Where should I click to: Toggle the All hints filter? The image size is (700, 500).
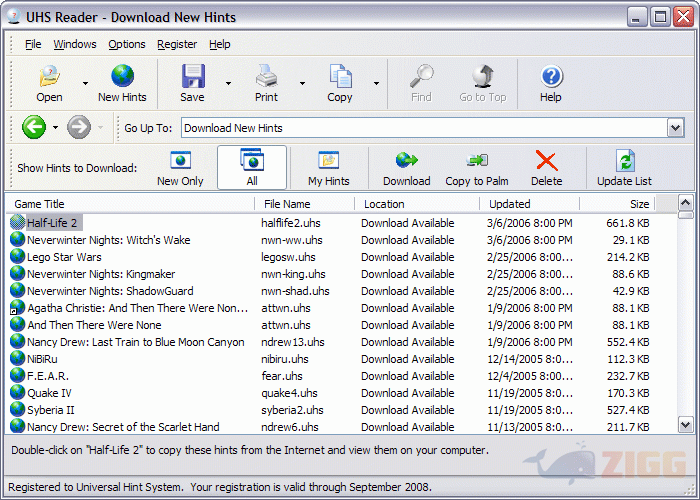(x=252, y=167)
